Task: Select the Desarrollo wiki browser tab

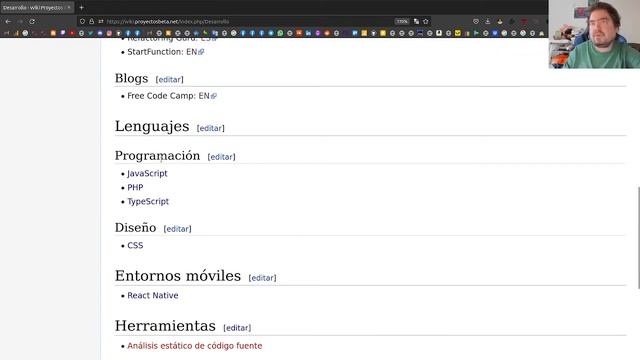Action: (37, 7)
